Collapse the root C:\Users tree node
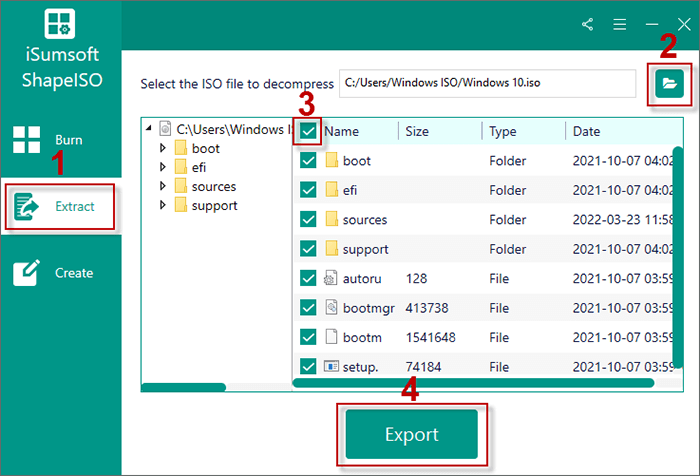Image resolution: width=700 pixels, height=476 pixels. [x=149, y=129]
